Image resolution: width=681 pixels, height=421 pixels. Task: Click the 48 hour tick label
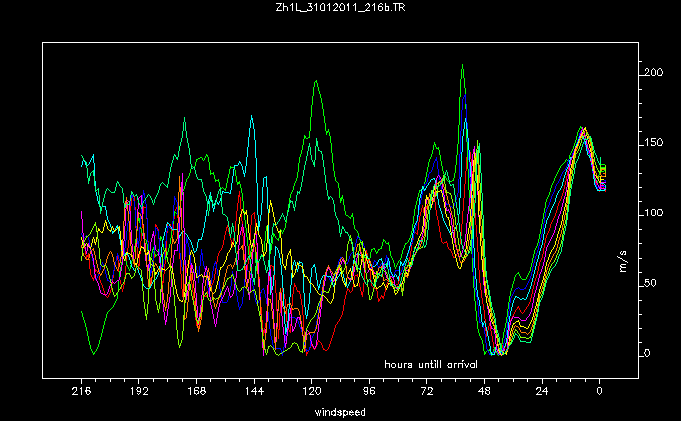485,393
